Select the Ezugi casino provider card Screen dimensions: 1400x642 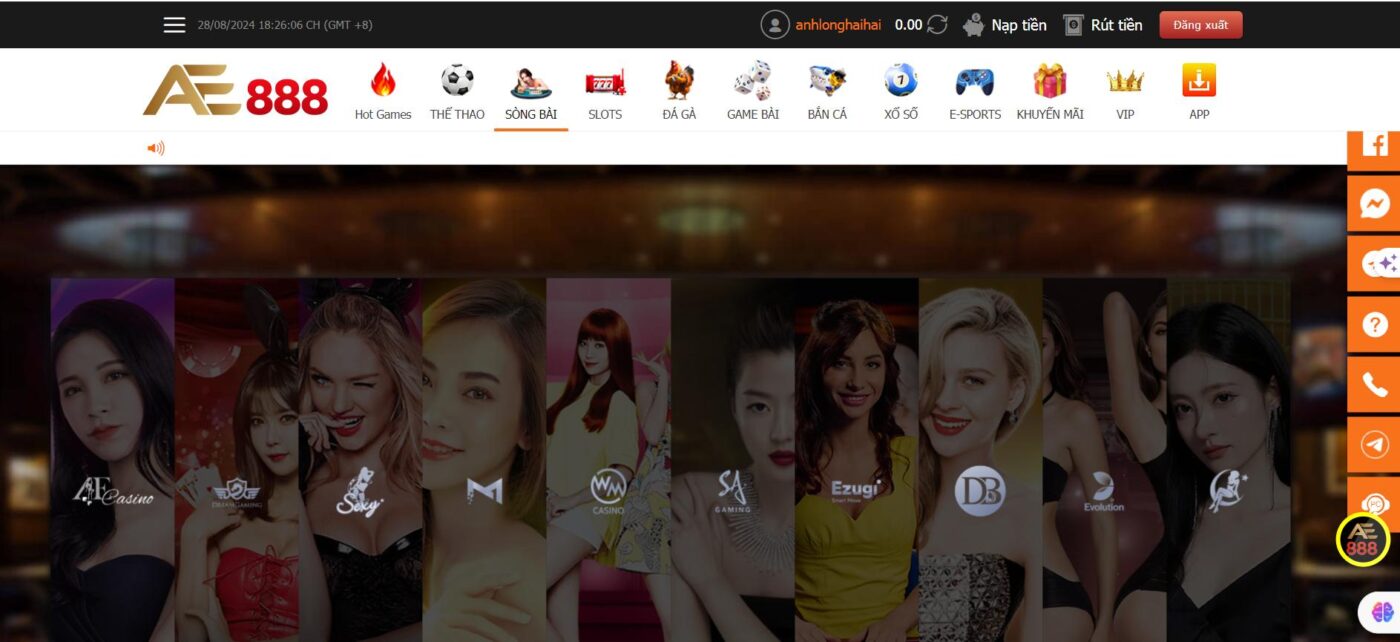point(856,460)
